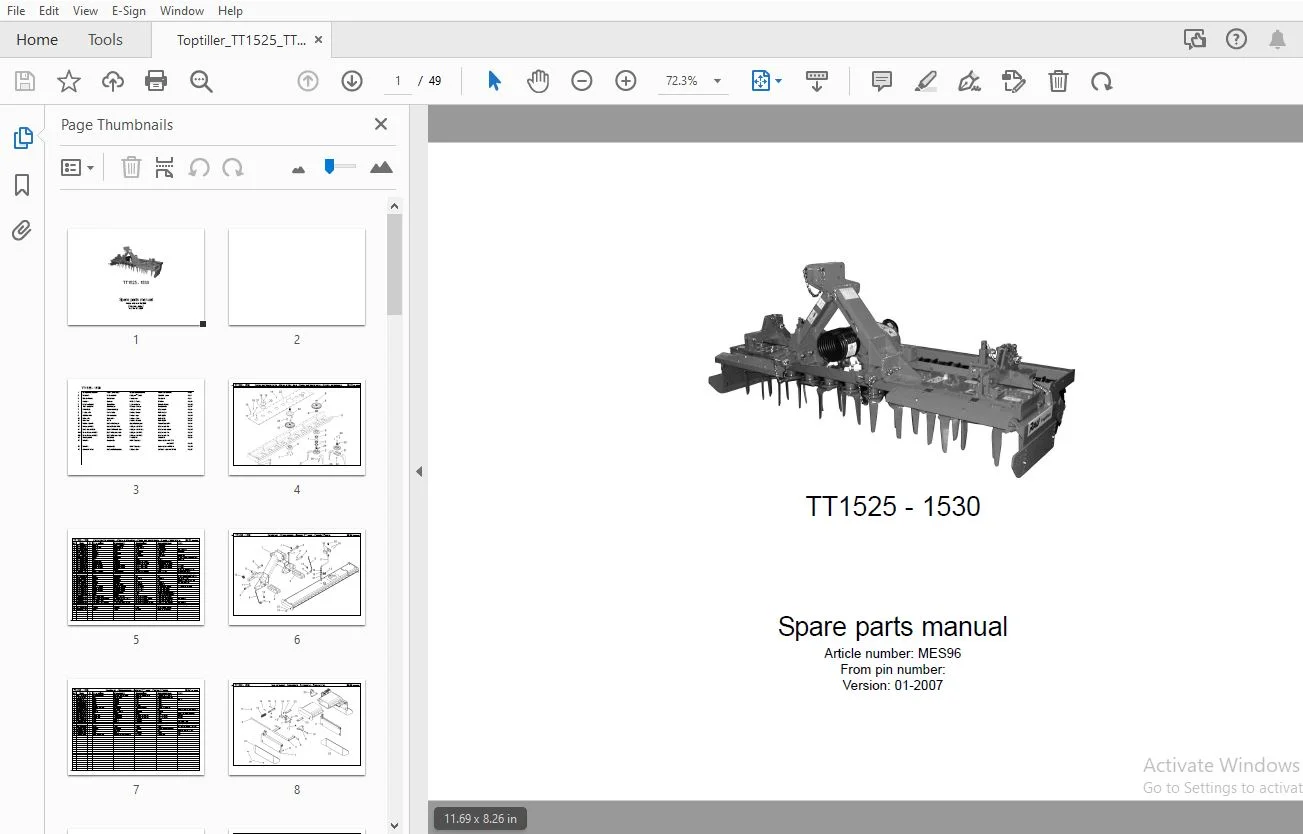
Task: Open the Page Thumbnails sidebar icon
Action: (23, 138)
